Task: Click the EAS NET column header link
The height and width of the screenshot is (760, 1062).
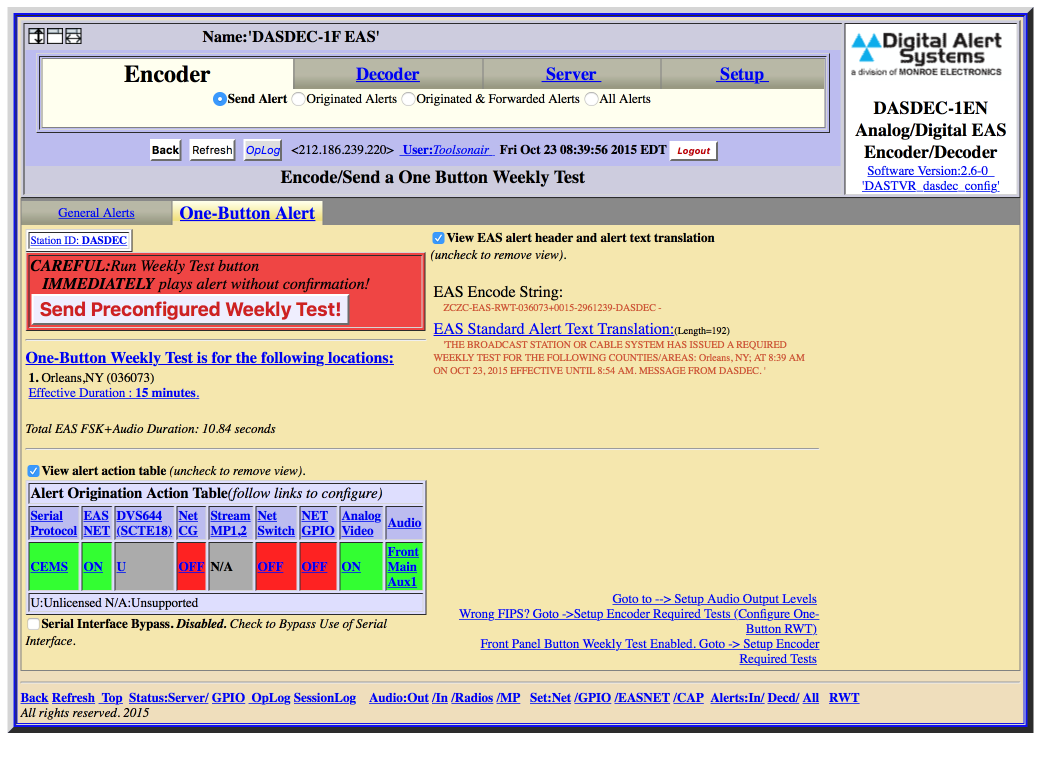Action: pyautogui.click(x=96, y=524)
